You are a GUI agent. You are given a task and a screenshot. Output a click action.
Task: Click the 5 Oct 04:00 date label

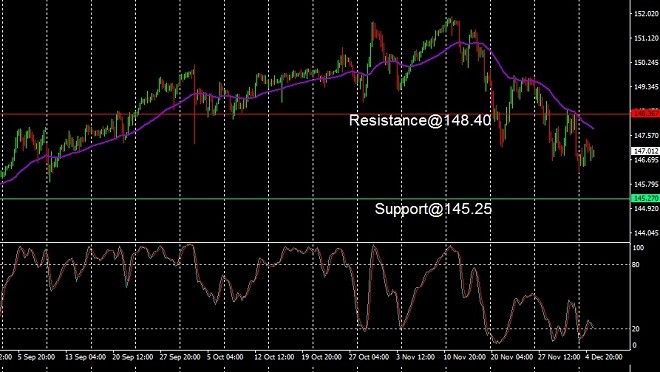click(225, 357)
